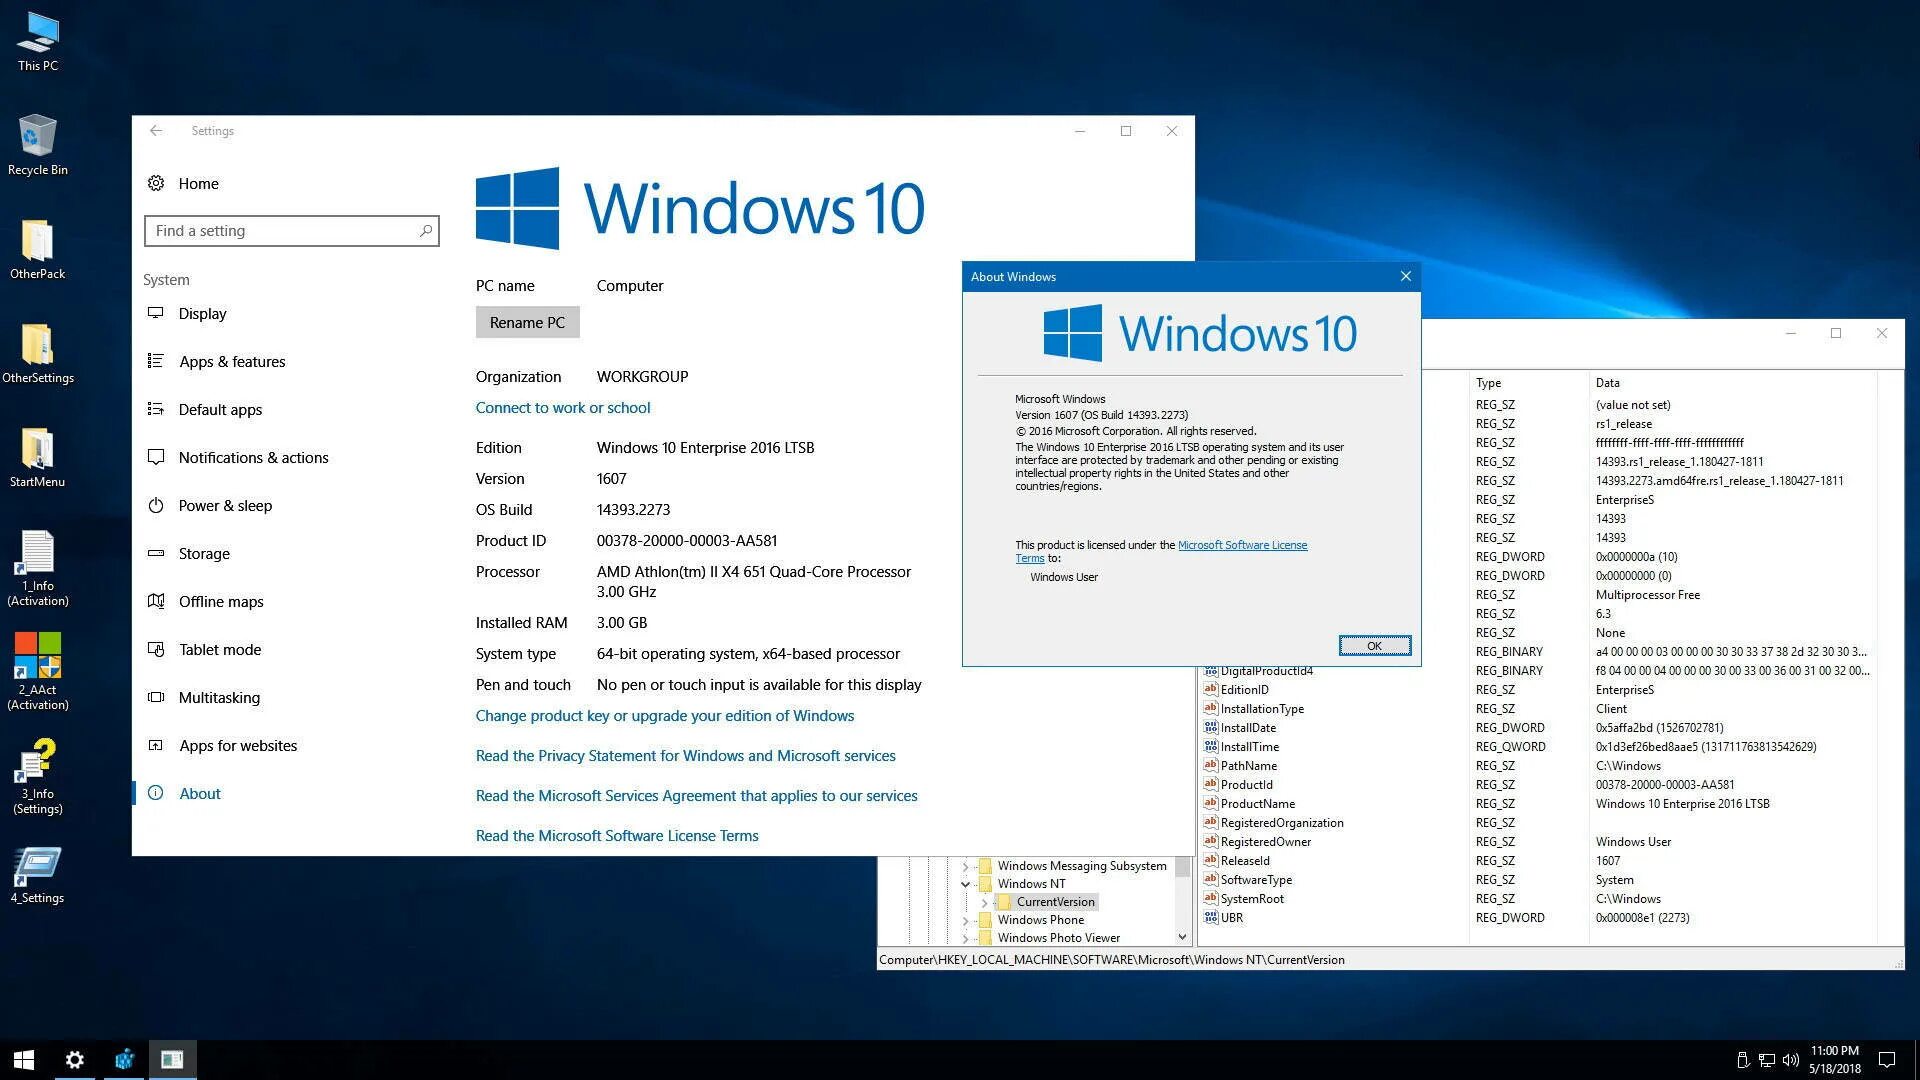Open the Start menu Windows button
Viewport: 1920px width, 1080px height.
tap(24, 1060)
